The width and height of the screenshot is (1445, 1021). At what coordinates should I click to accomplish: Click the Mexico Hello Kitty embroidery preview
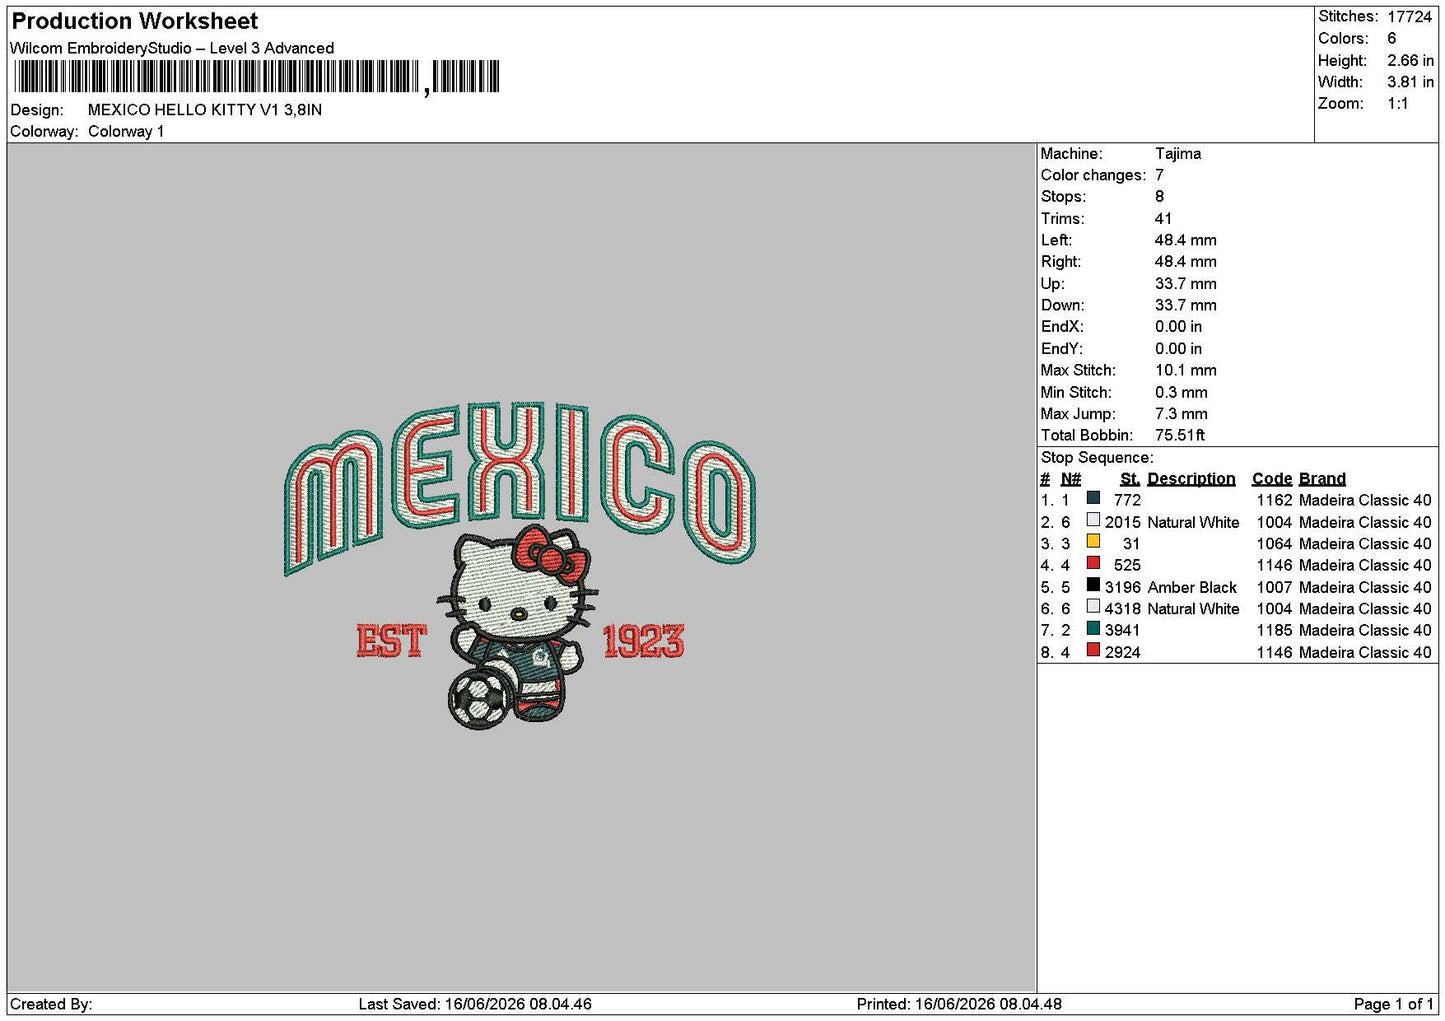click(x=520, y=565)
